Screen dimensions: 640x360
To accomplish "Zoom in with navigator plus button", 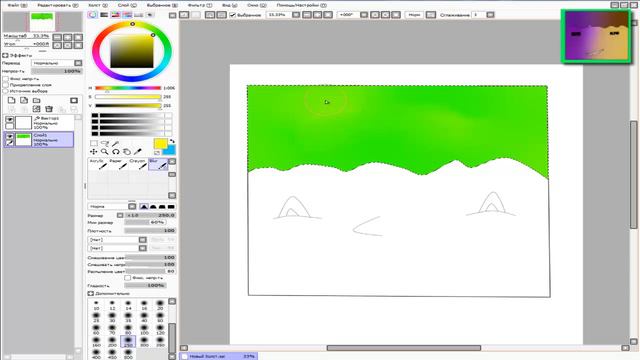I will click(68, 37).
